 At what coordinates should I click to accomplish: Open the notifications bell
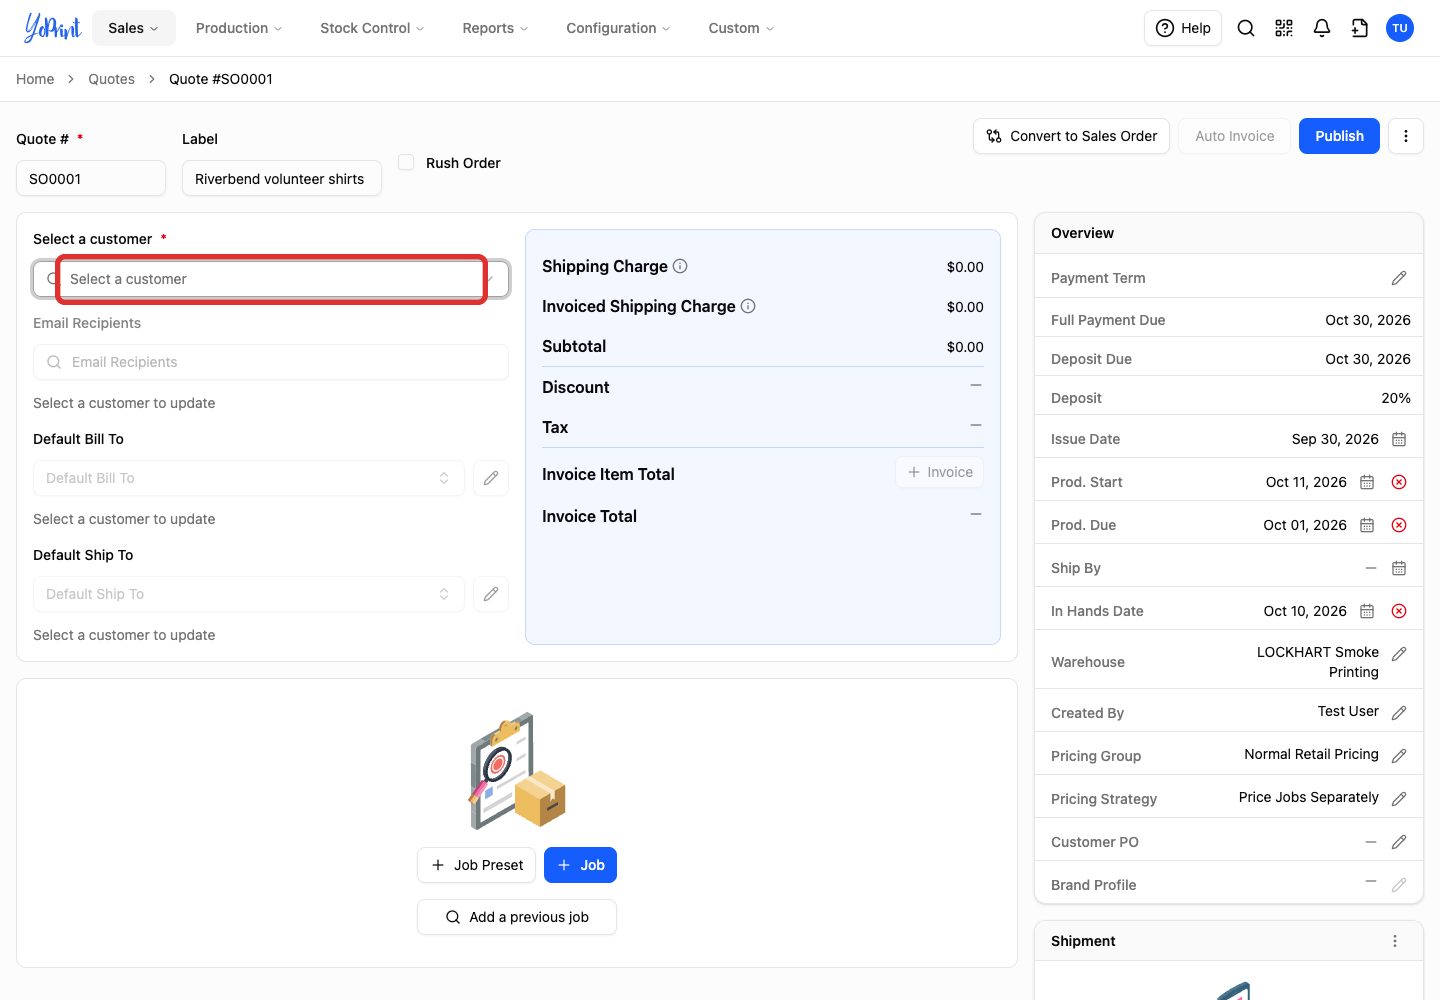[1322, 28]
